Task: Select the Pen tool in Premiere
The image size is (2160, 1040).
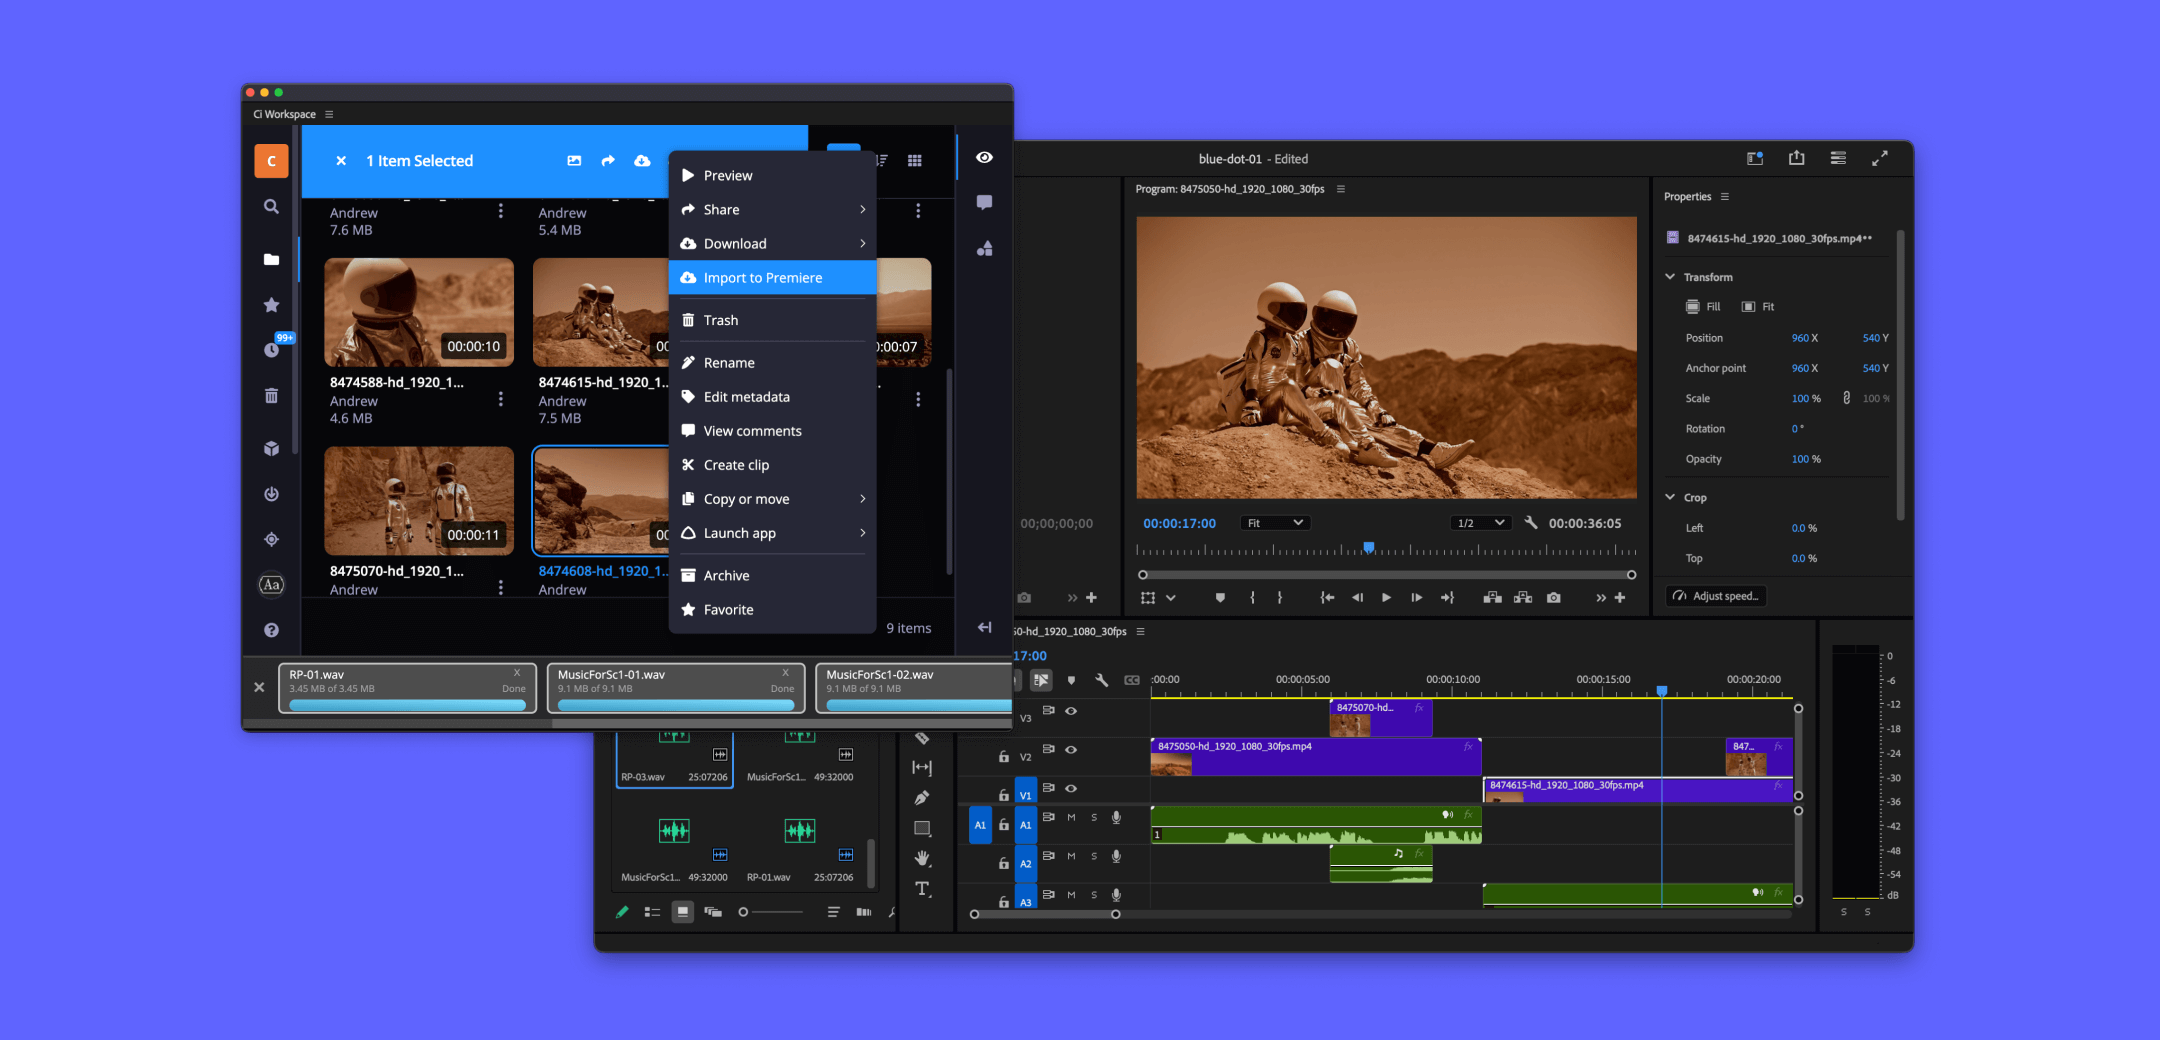Action: (922, 798)
